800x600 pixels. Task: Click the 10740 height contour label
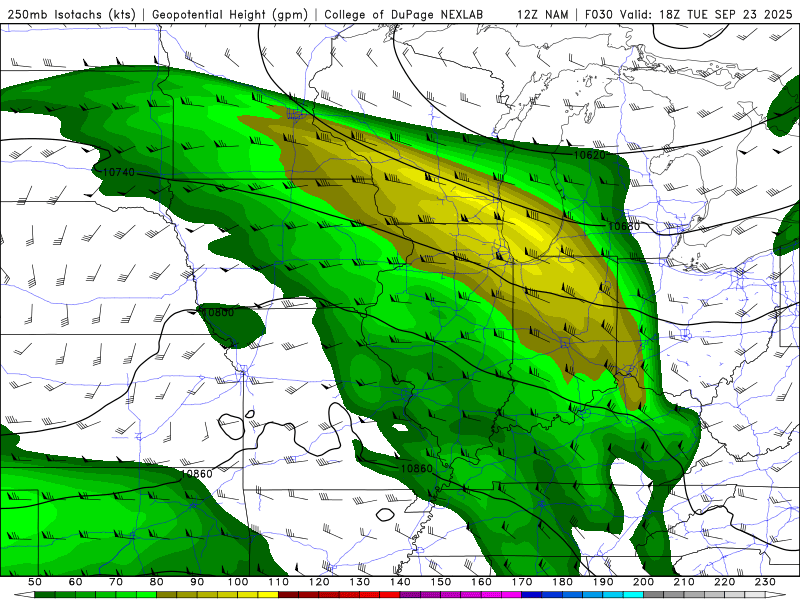click(119, 172)
